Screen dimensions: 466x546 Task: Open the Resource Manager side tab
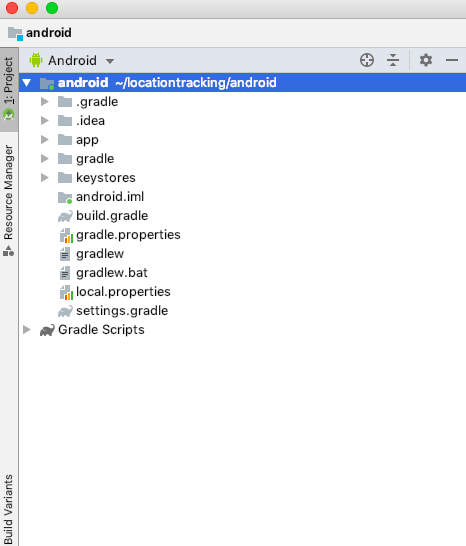[9, 201]
